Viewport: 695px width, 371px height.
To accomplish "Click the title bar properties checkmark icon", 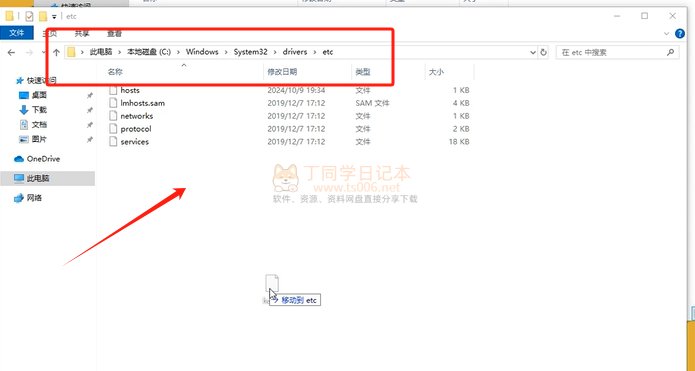I will click(29, 16).
